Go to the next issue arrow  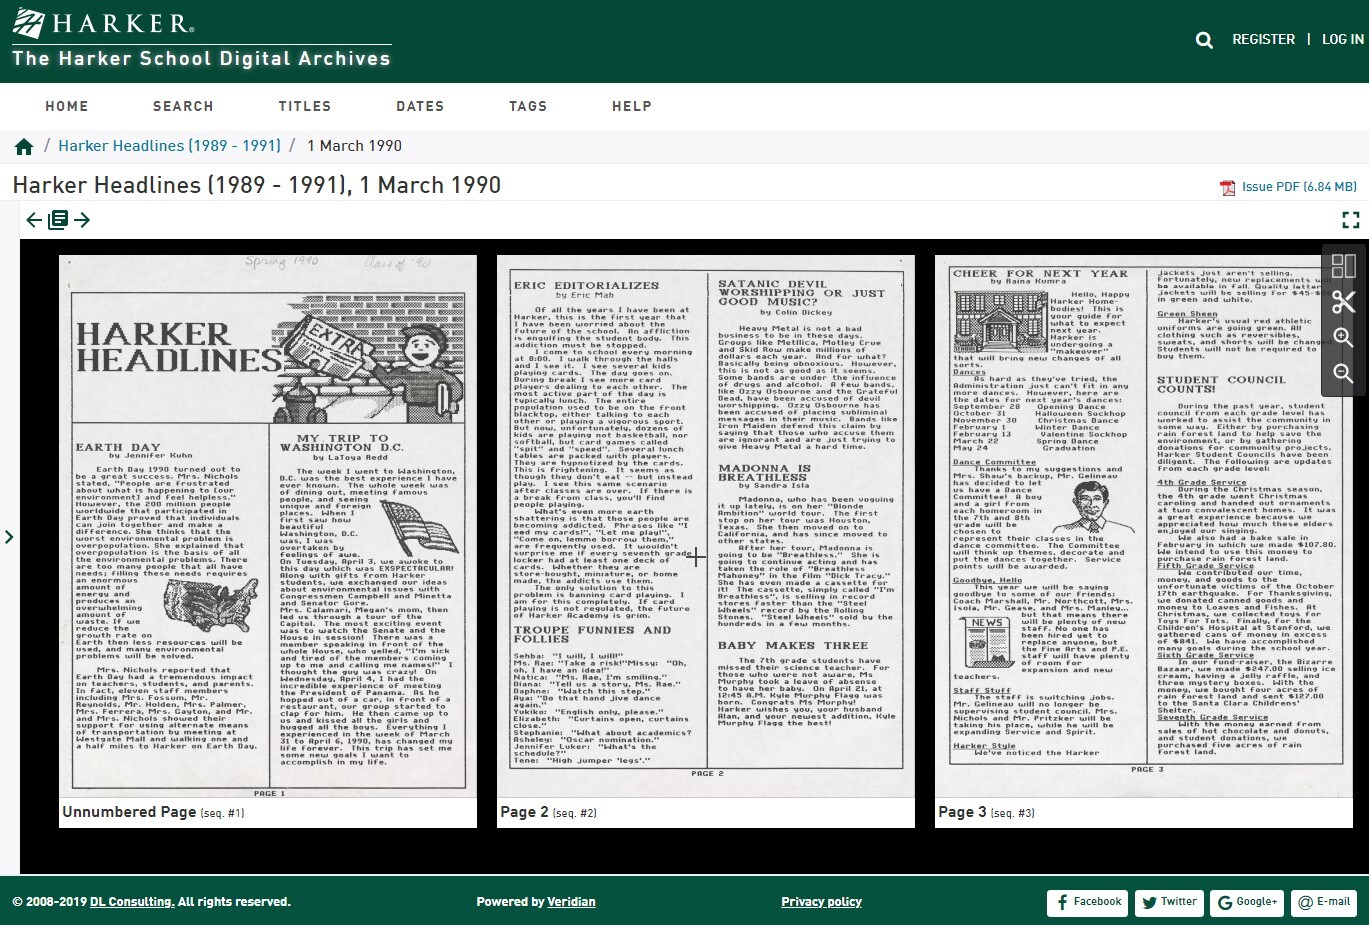[83, 220]
